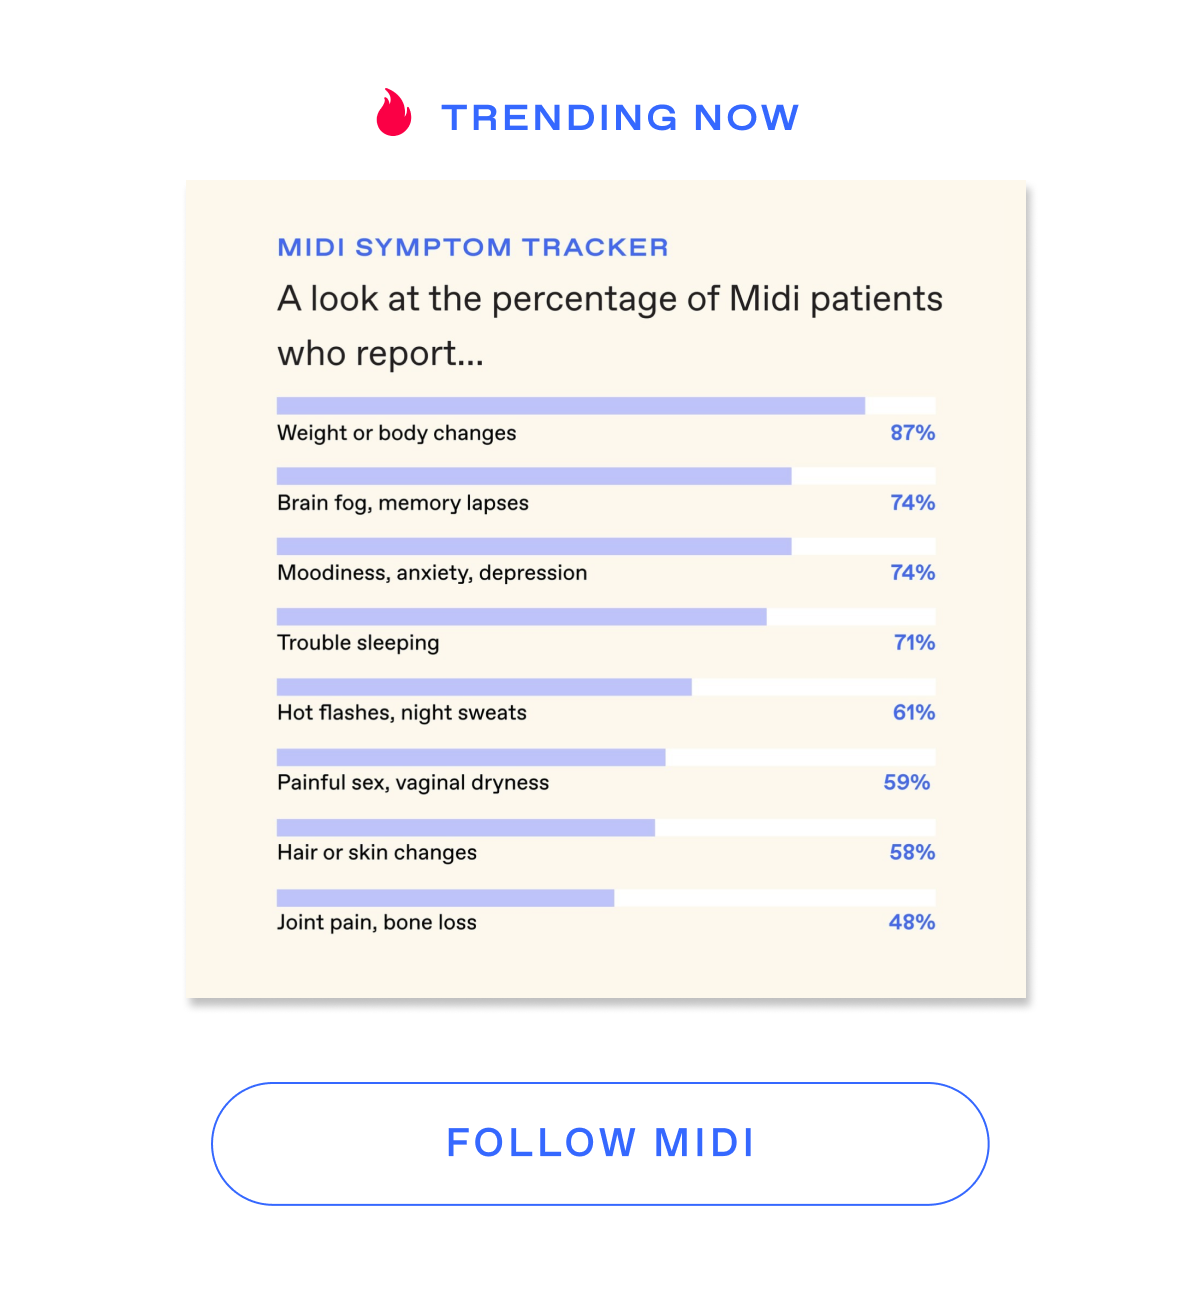1202x1298 pixels.
Task: Click the Hot flashes, night sweats bar
Action: 606,686
